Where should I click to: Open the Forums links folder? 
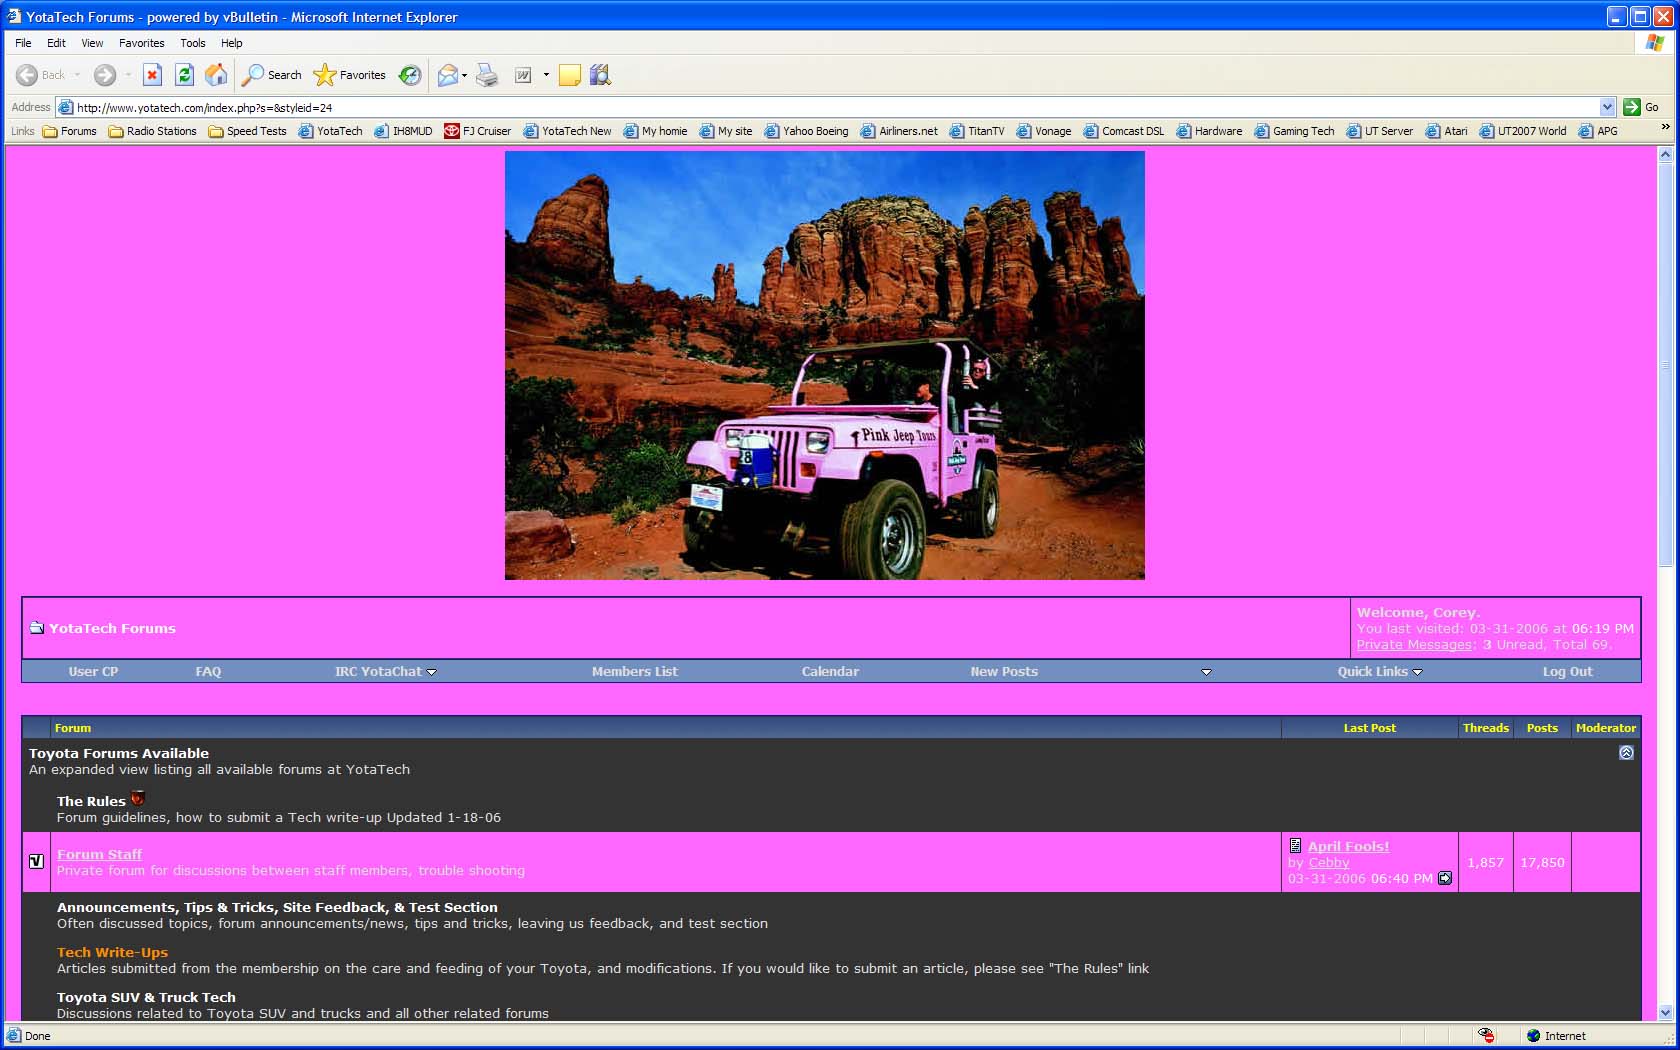[69, 131]
